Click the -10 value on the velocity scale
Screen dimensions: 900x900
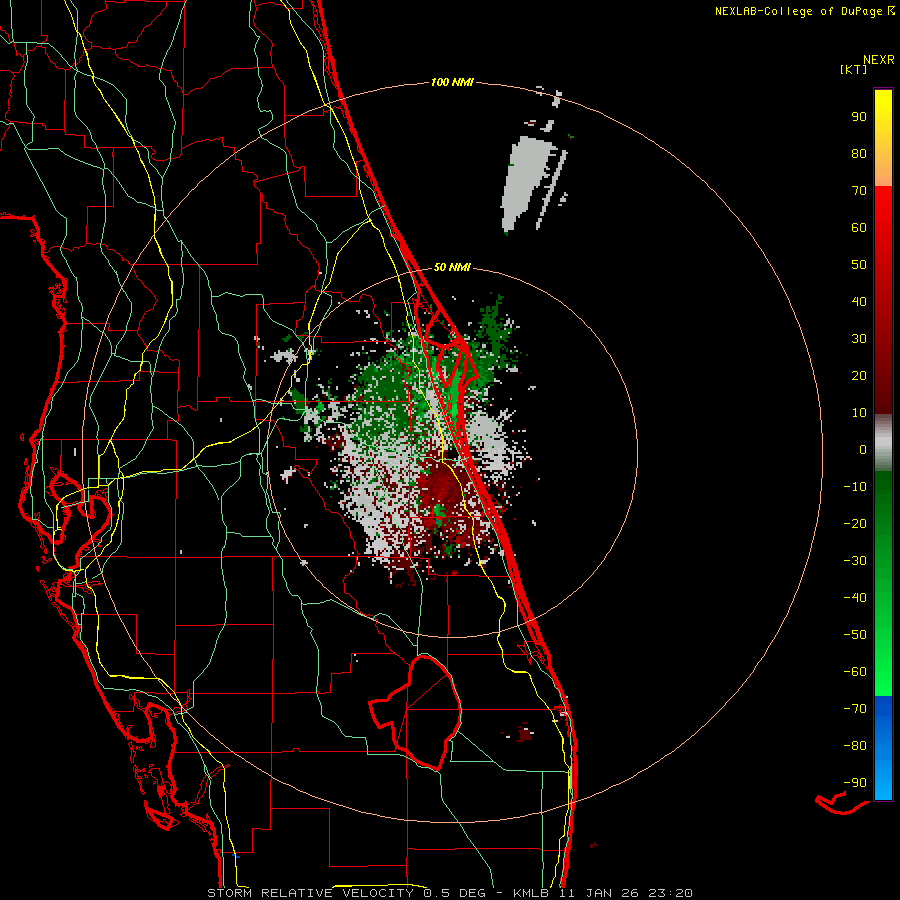point(855,487)
